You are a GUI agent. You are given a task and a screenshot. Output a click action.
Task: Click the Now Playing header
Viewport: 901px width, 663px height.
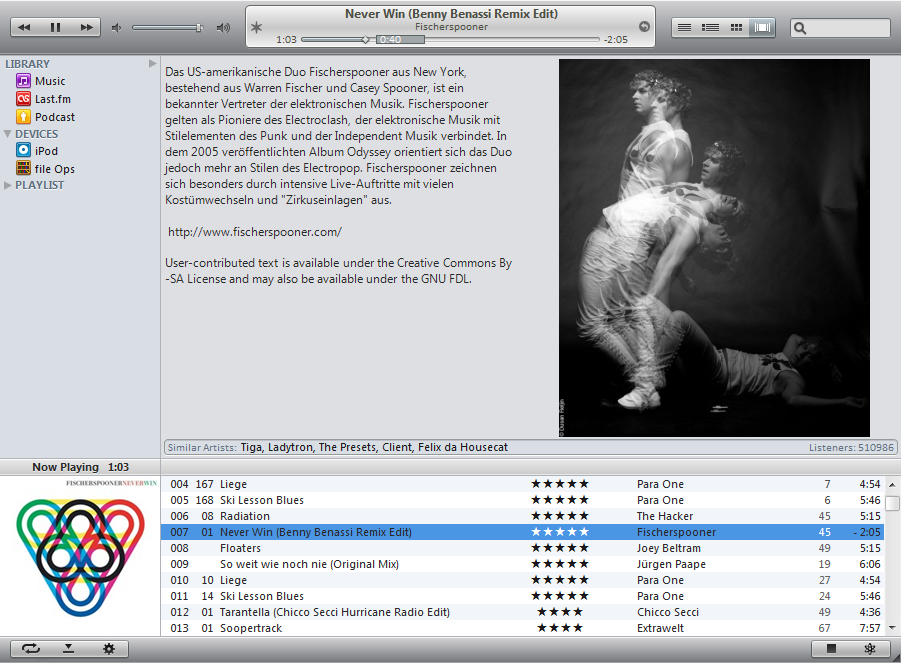pos(80,467)
